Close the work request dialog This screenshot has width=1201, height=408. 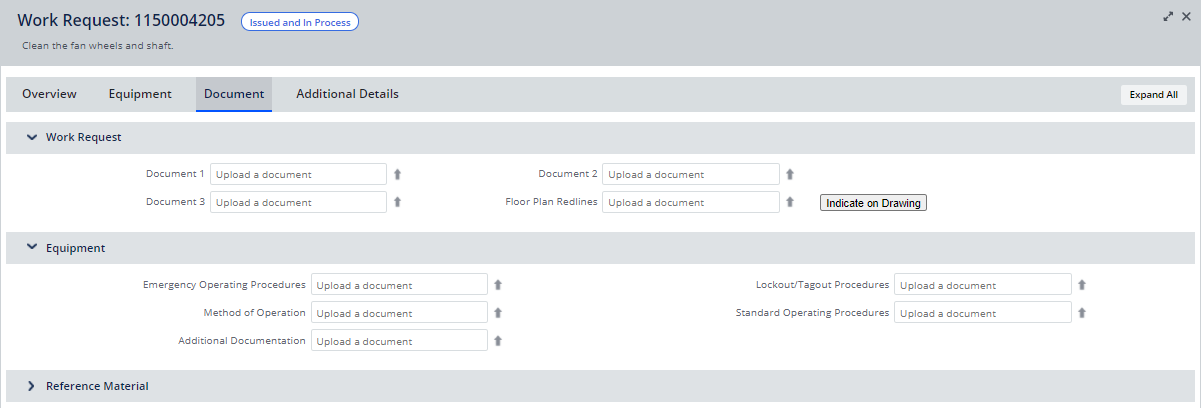coord(1186,17)
